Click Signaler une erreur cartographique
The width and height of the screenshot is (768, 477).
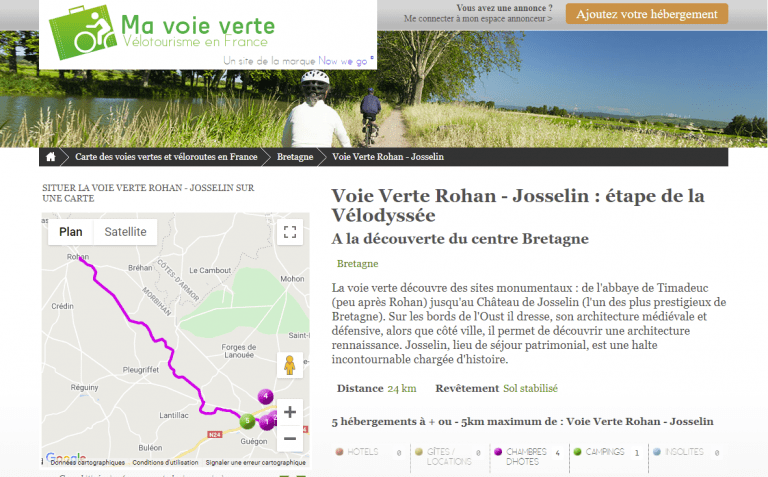256,462
